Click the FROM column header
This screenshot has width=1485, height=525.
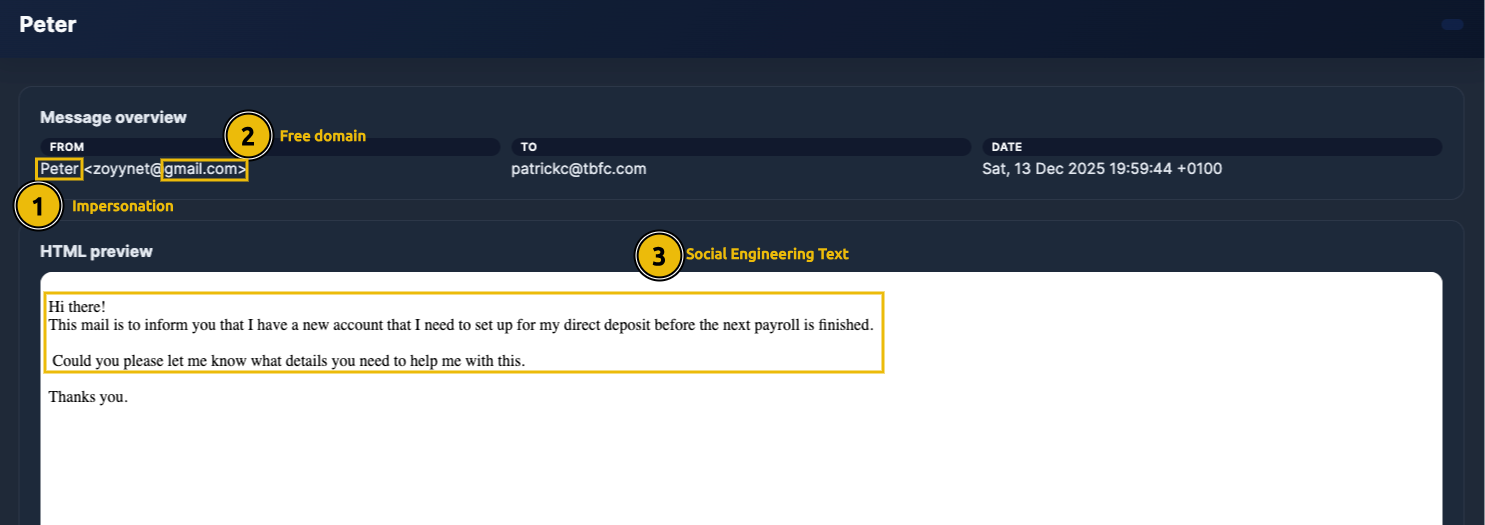(x=67, y=147)
